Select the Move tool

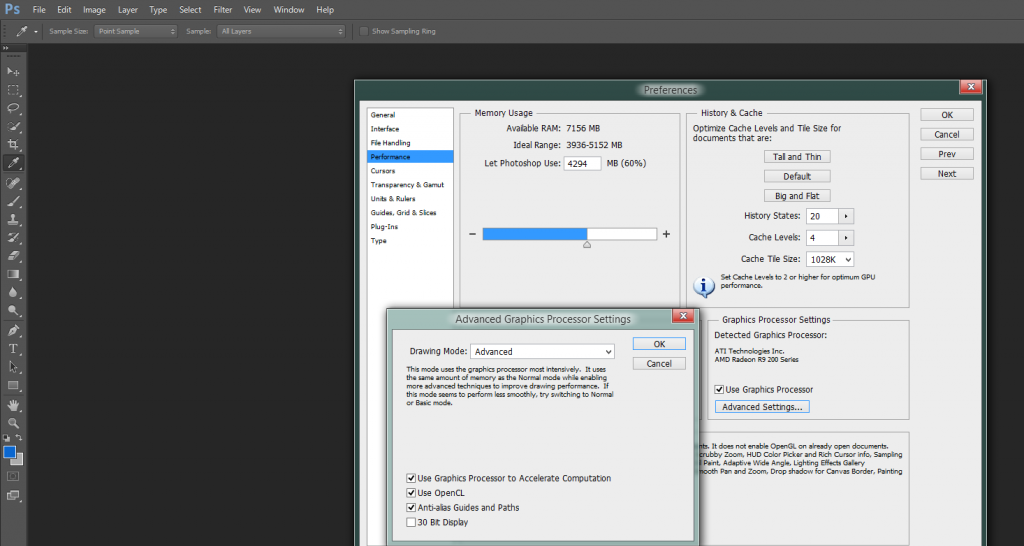pyautogui.click(x=13, y=71)
